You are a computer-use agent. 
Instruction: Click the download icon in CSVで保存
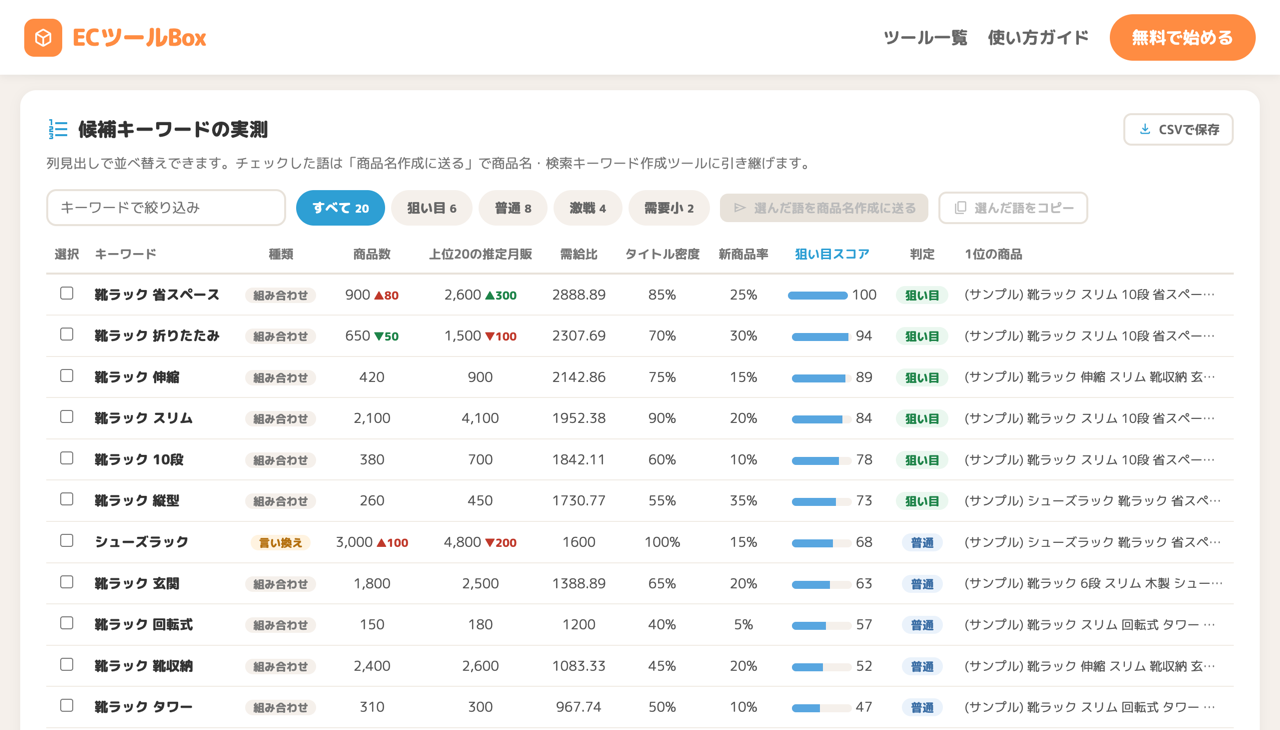pos(1145,130)
